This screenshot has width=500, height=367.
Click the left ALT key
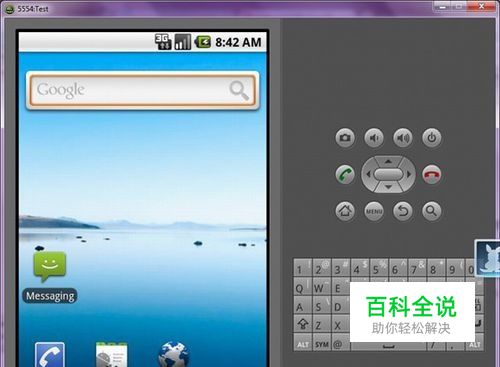click(x=303, y=343)
